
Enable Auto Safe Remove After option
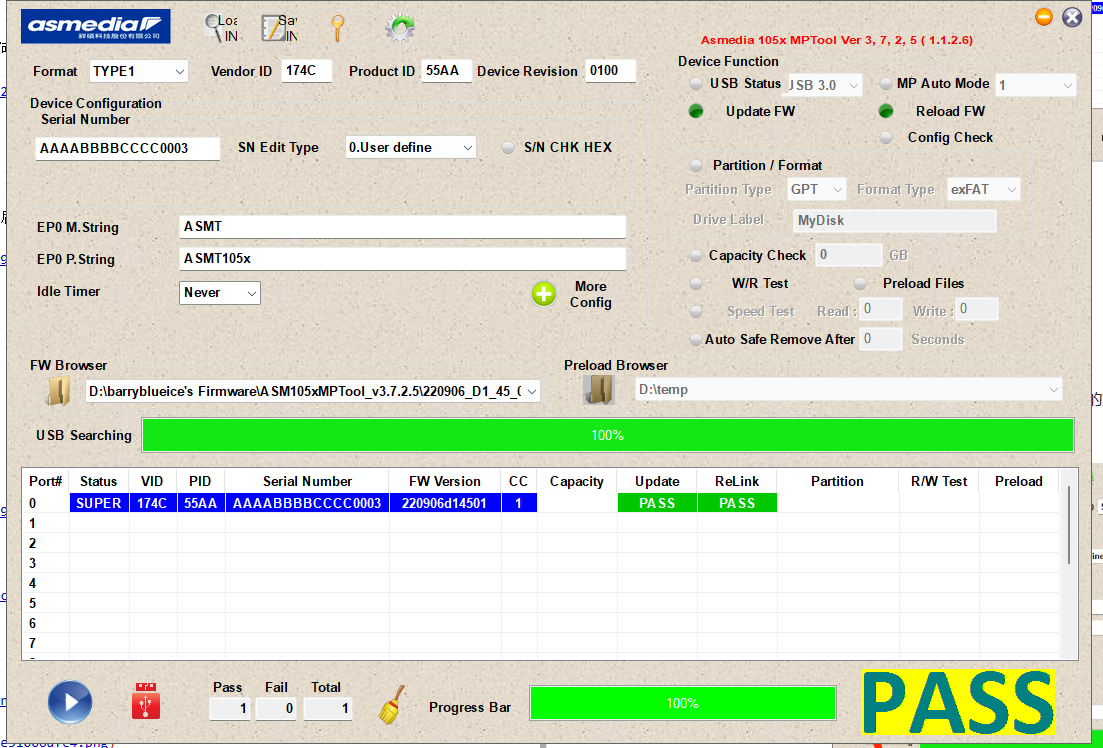click(696, 339)
